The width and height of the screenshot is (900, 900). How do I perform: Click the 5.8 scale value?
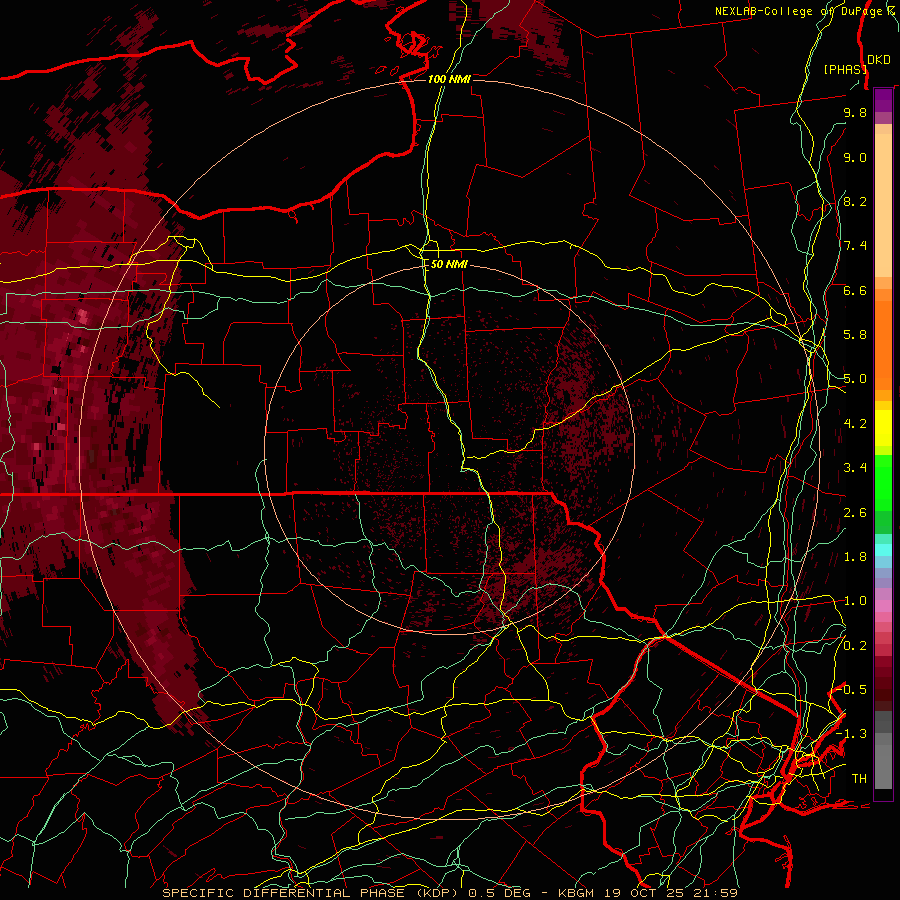coord(855,335)
